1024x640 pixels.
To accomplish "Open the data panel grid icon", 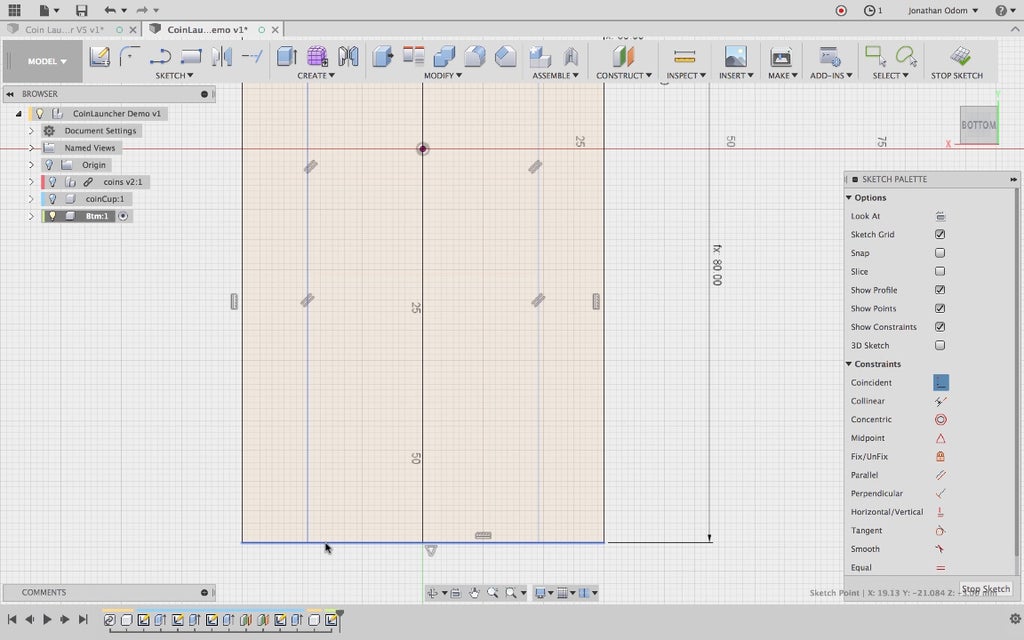I will tap(14, 10).
